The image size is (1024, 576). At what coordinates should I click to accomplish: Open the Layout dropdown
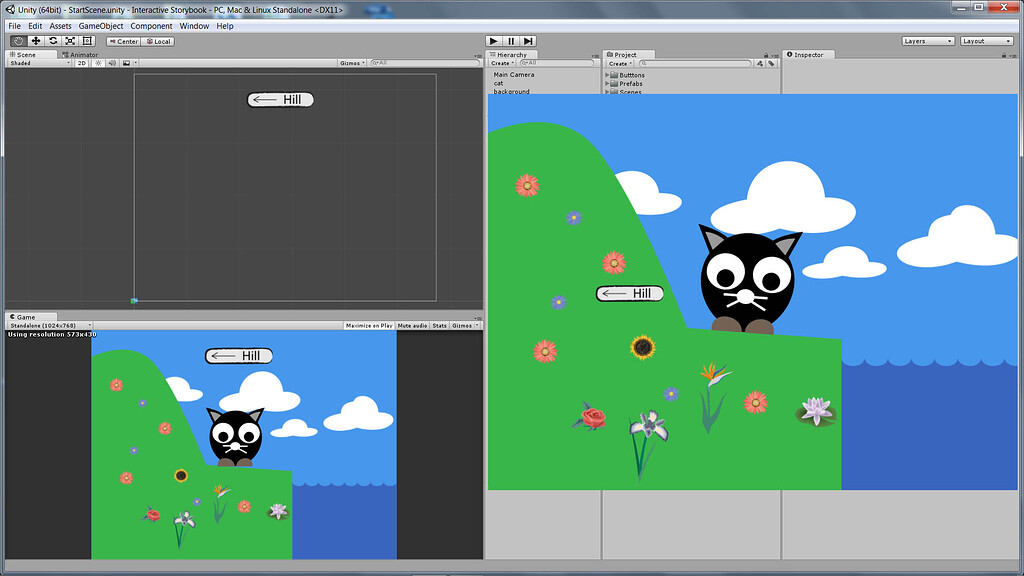(985, 41)
